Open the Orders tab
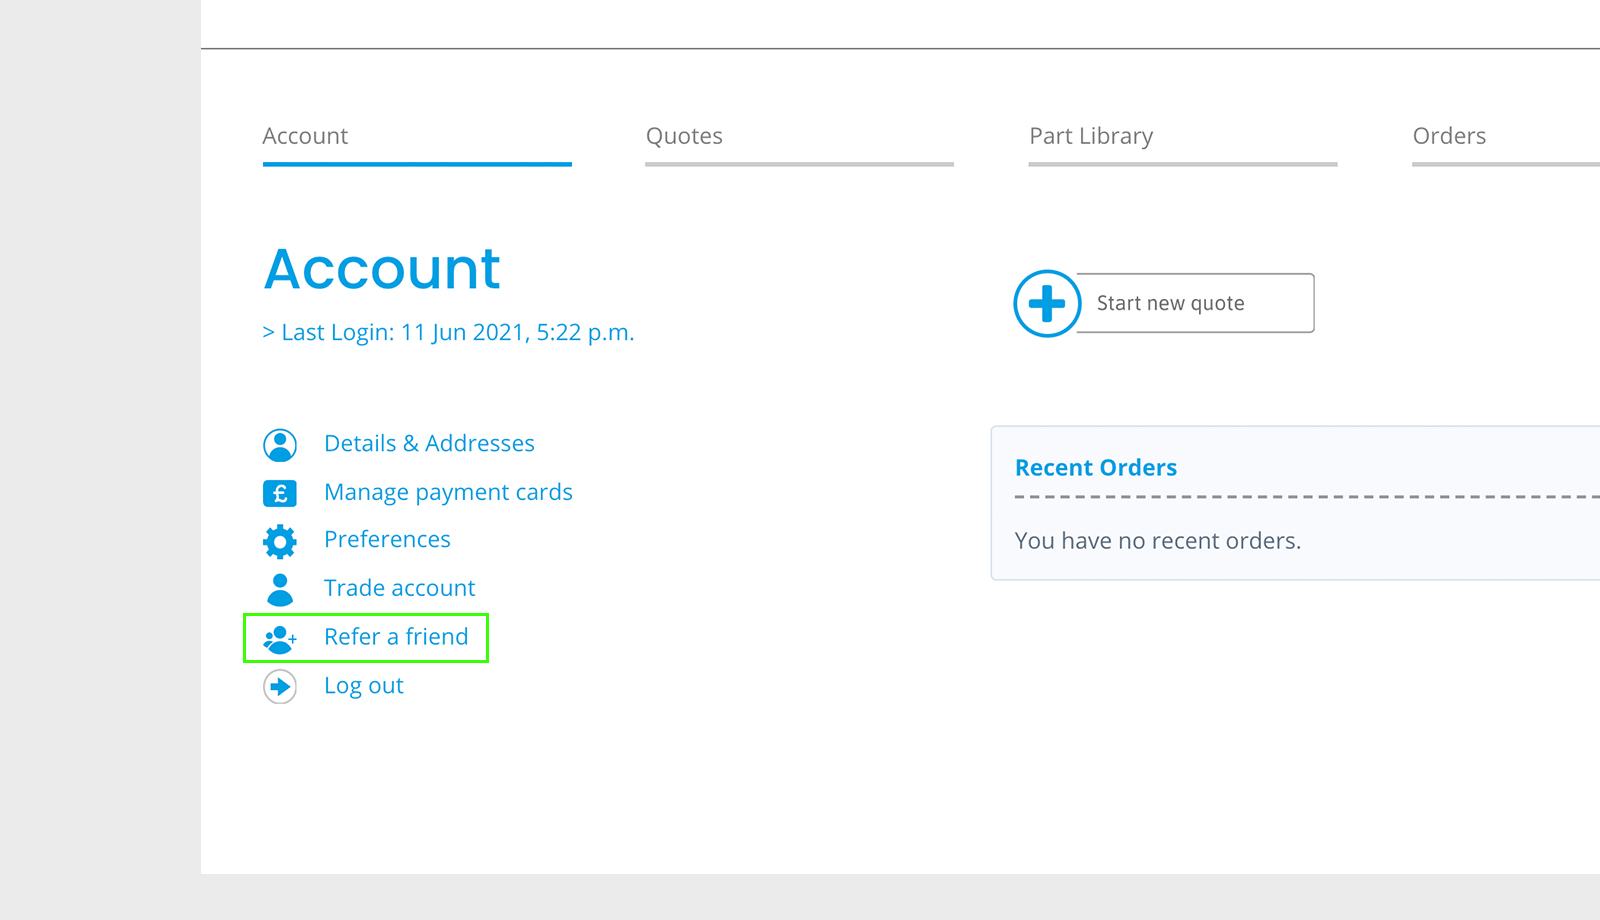Viewport: 1600px width, 920px height. [1449, 136]
